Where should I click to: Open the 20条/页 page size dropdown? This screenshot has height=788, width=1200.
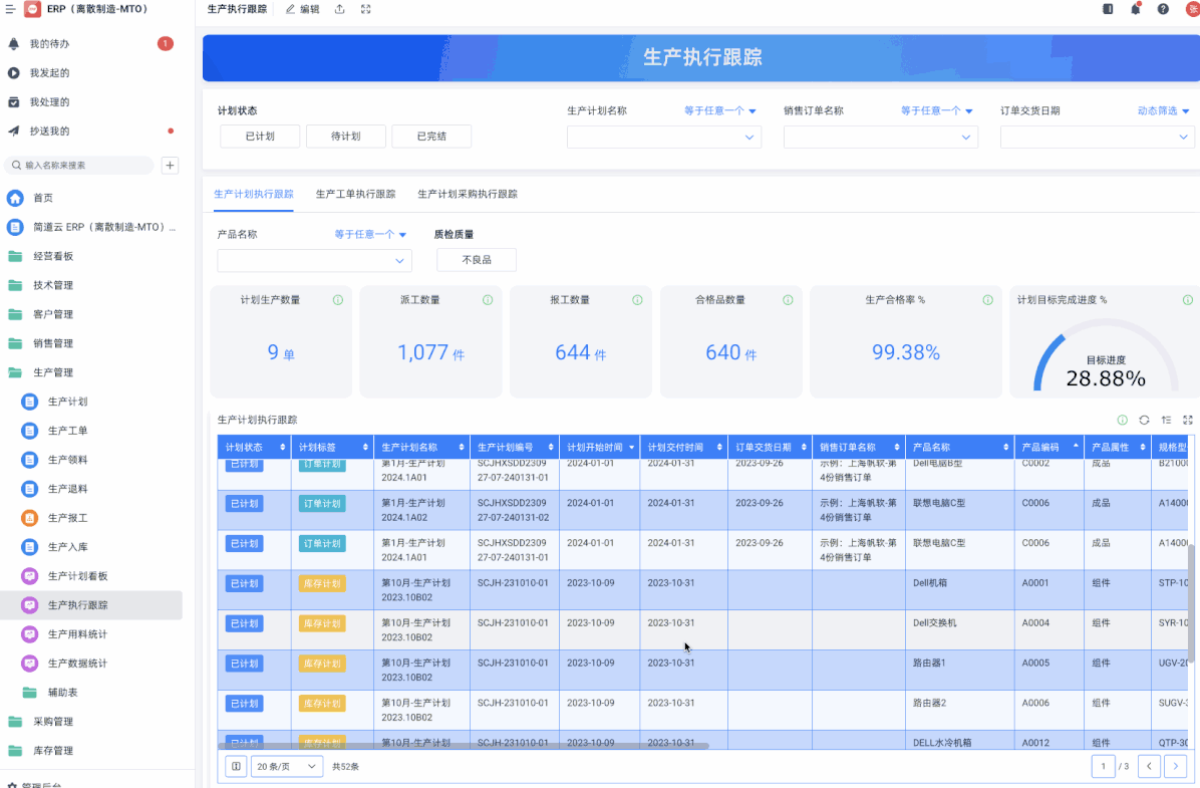click(286, 766)
